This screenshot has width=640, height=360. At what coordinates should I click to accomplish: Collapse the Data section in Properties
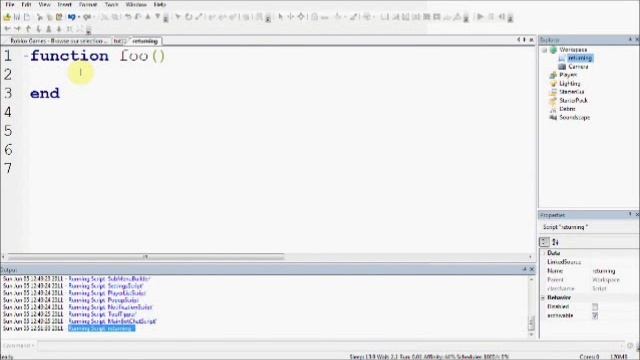click(543, 253)
